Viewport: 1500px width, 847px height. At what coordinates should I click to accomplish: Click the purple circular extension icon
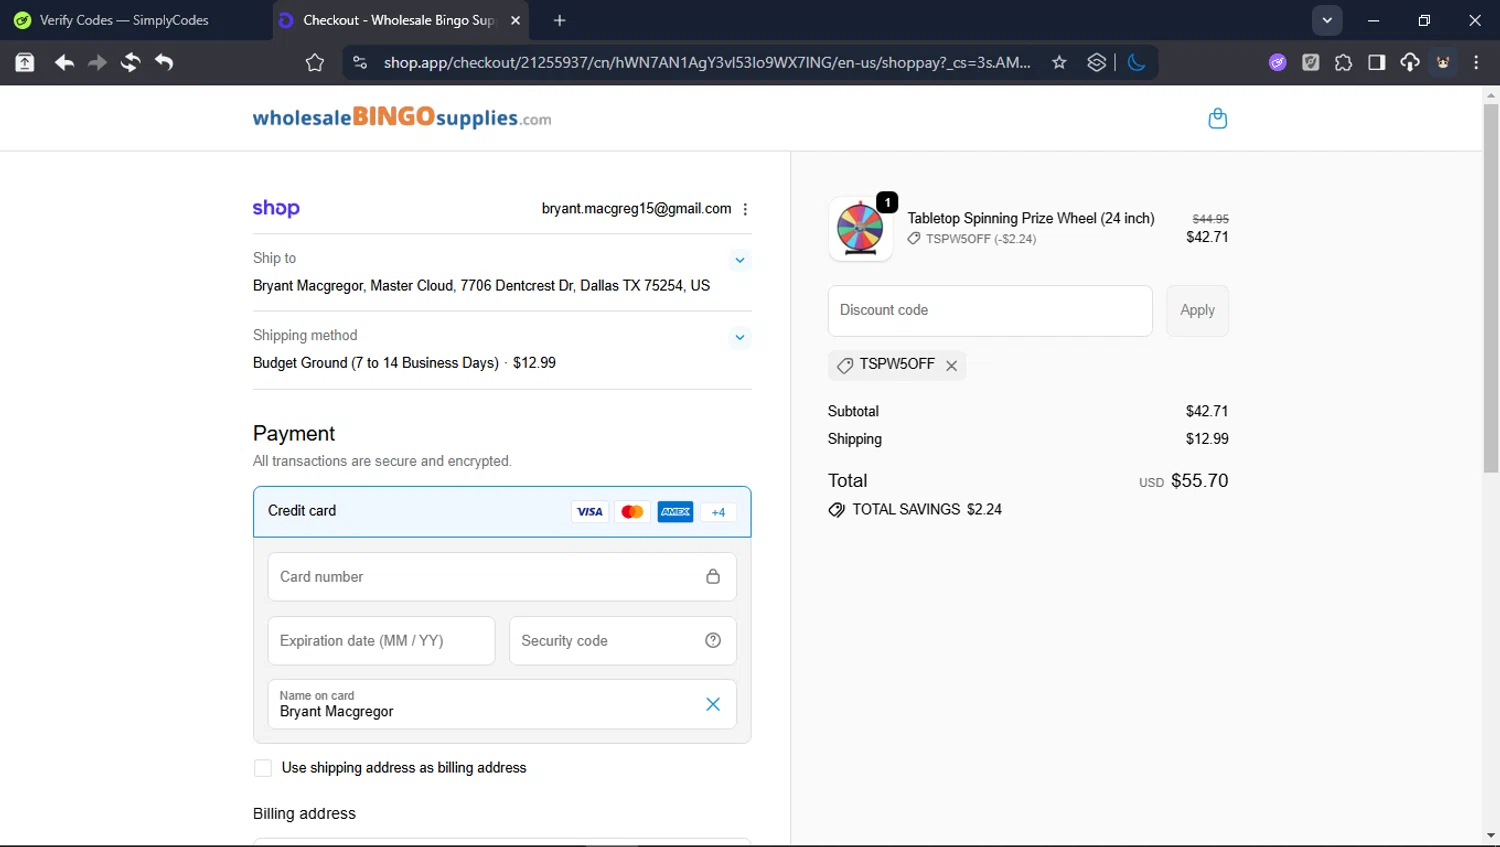point(1277,62)
